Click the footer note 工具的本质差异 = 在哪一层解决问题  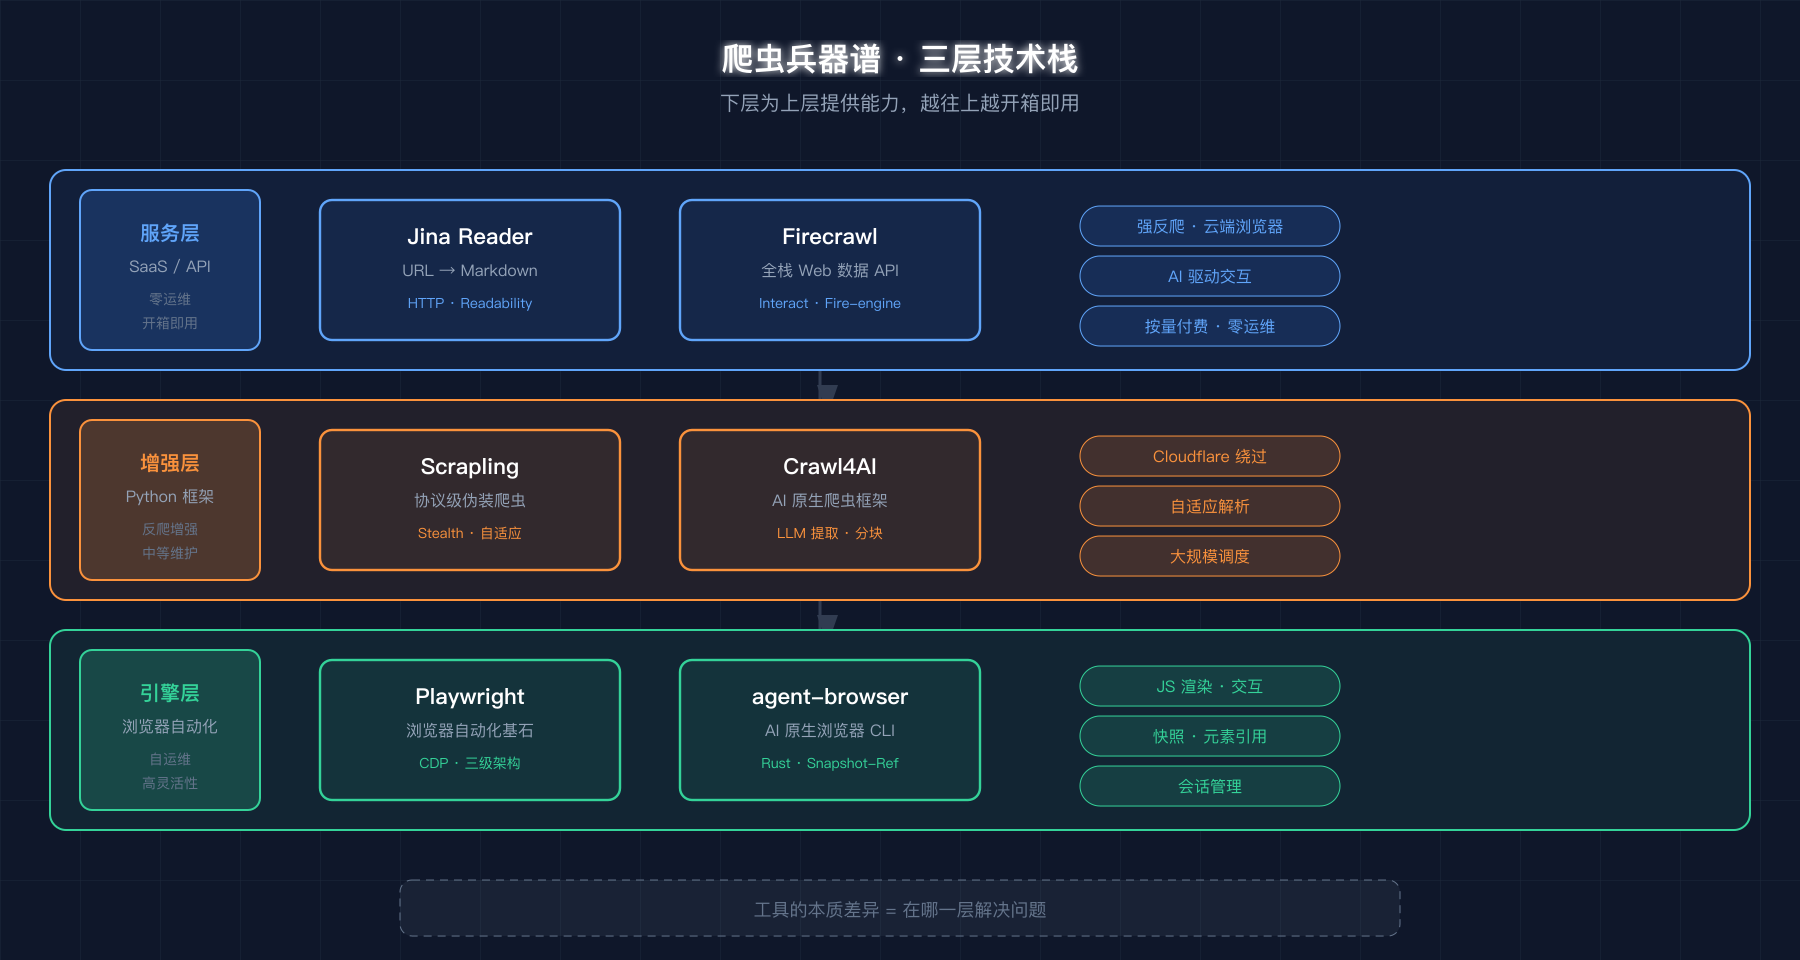coord(900,909)
